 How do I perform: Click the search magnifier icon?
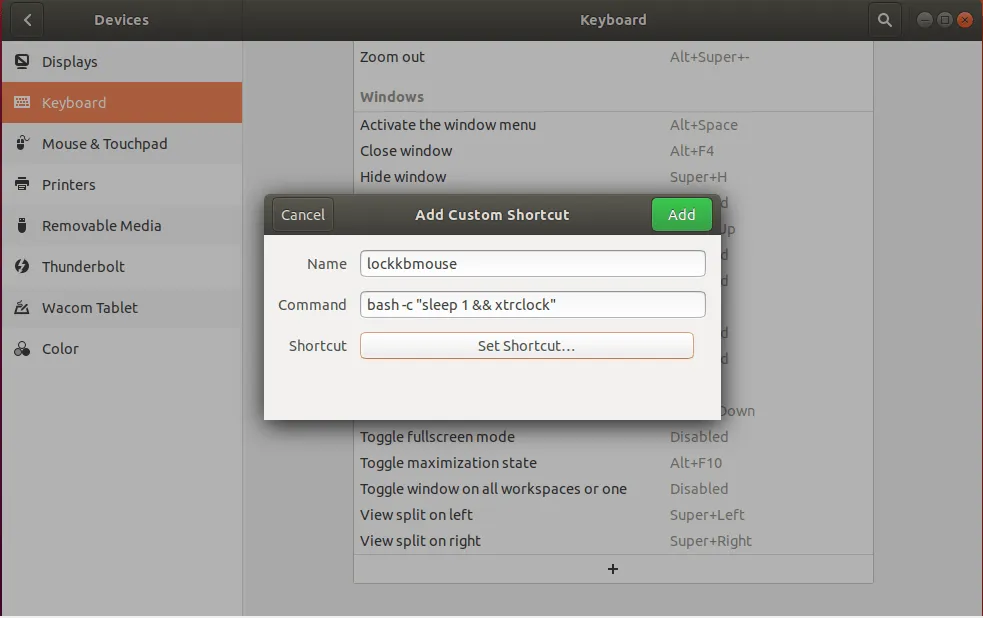[884, 20]
